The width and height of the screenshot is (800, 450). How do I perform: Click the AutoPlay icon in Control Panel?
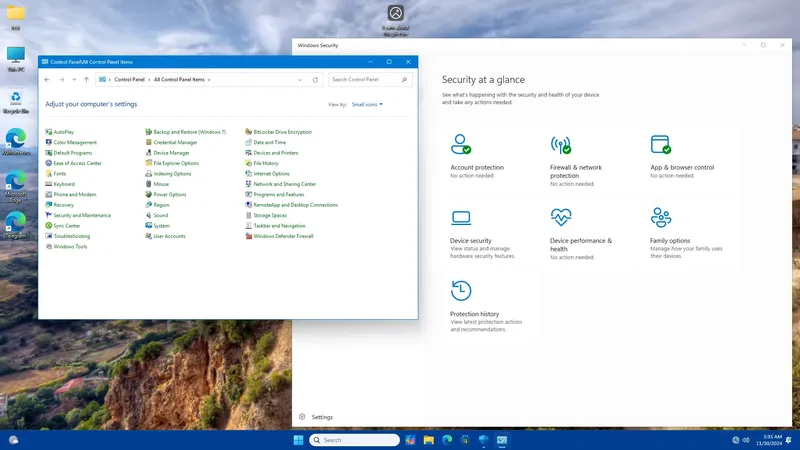pyautogui.click(x=48, y=132)
